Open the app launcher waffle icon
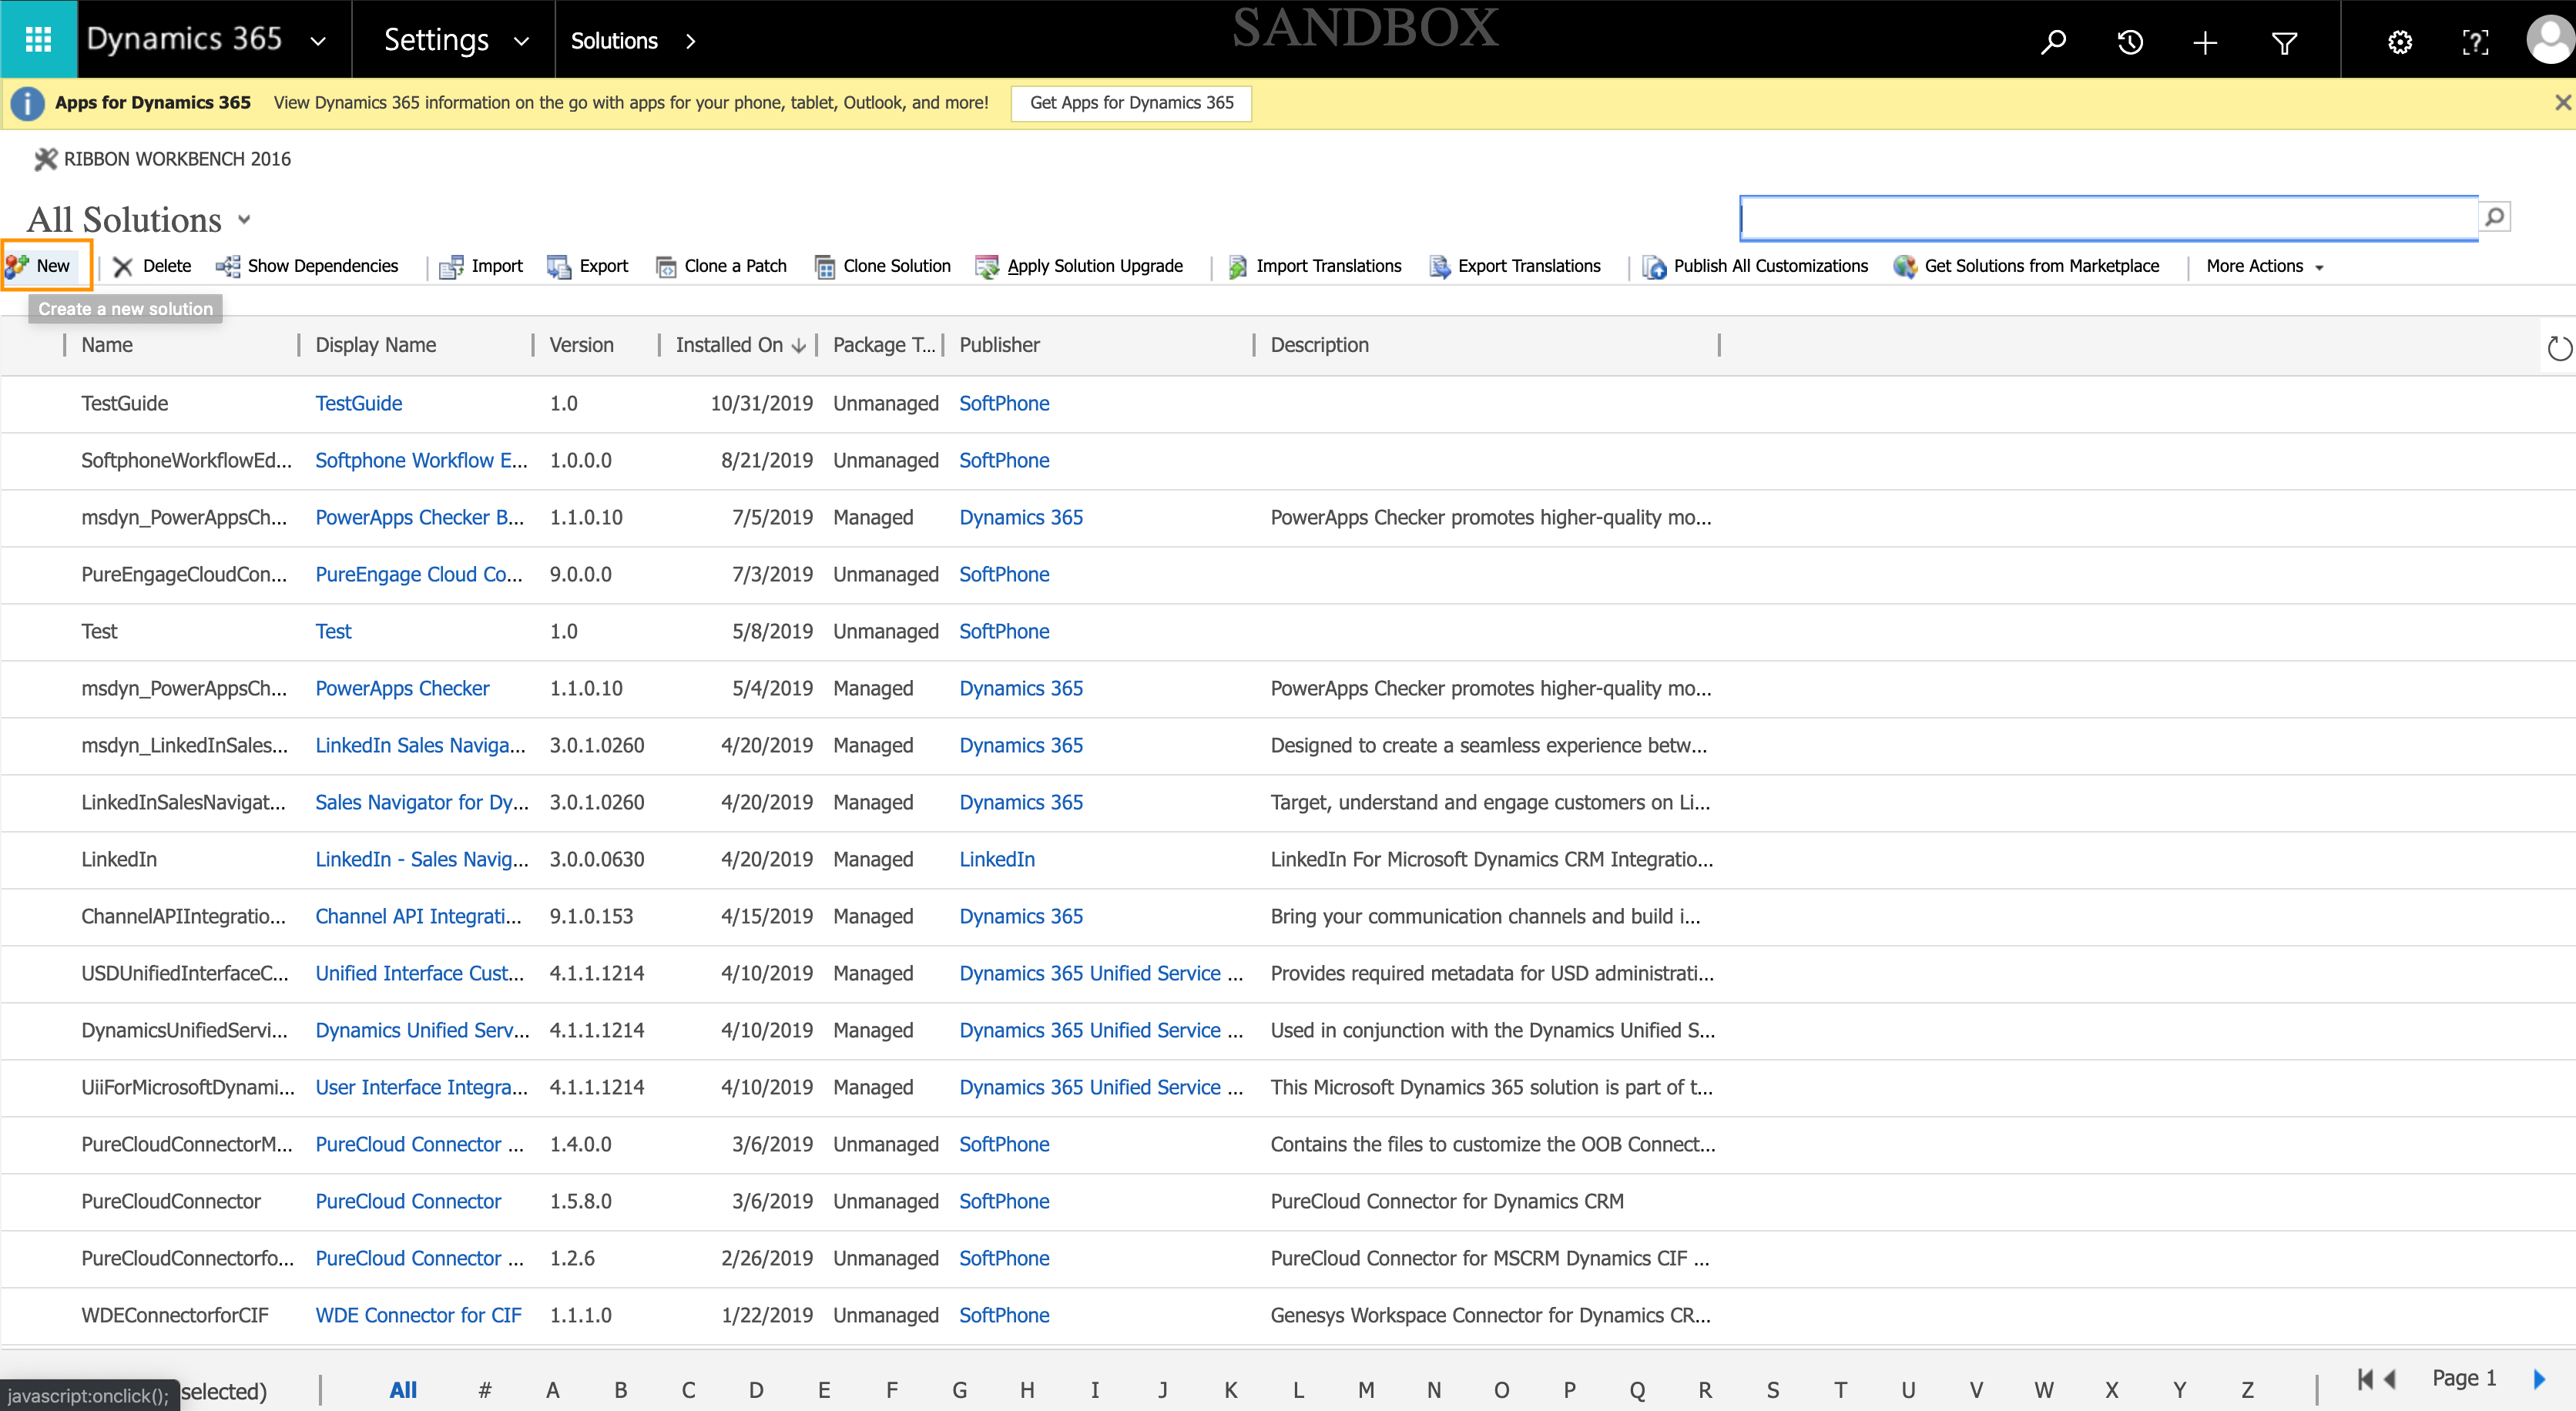This screenshot has width=2576, height=1411. pos(38,40)
